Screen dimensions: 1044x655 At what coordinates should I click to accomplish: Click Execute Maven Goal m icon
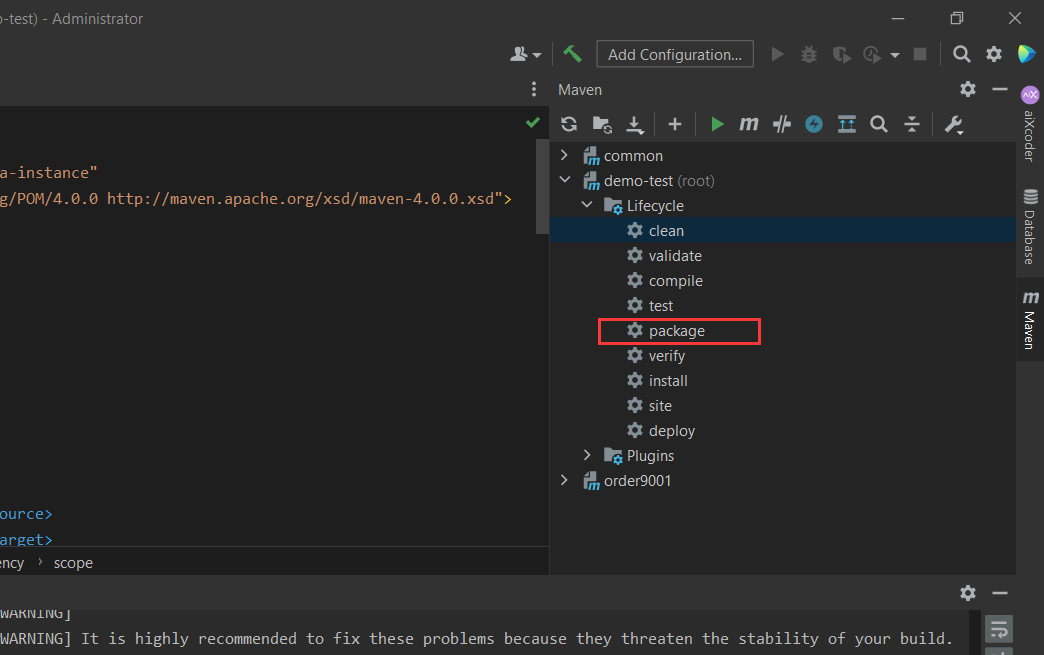[x=748, y=124]
